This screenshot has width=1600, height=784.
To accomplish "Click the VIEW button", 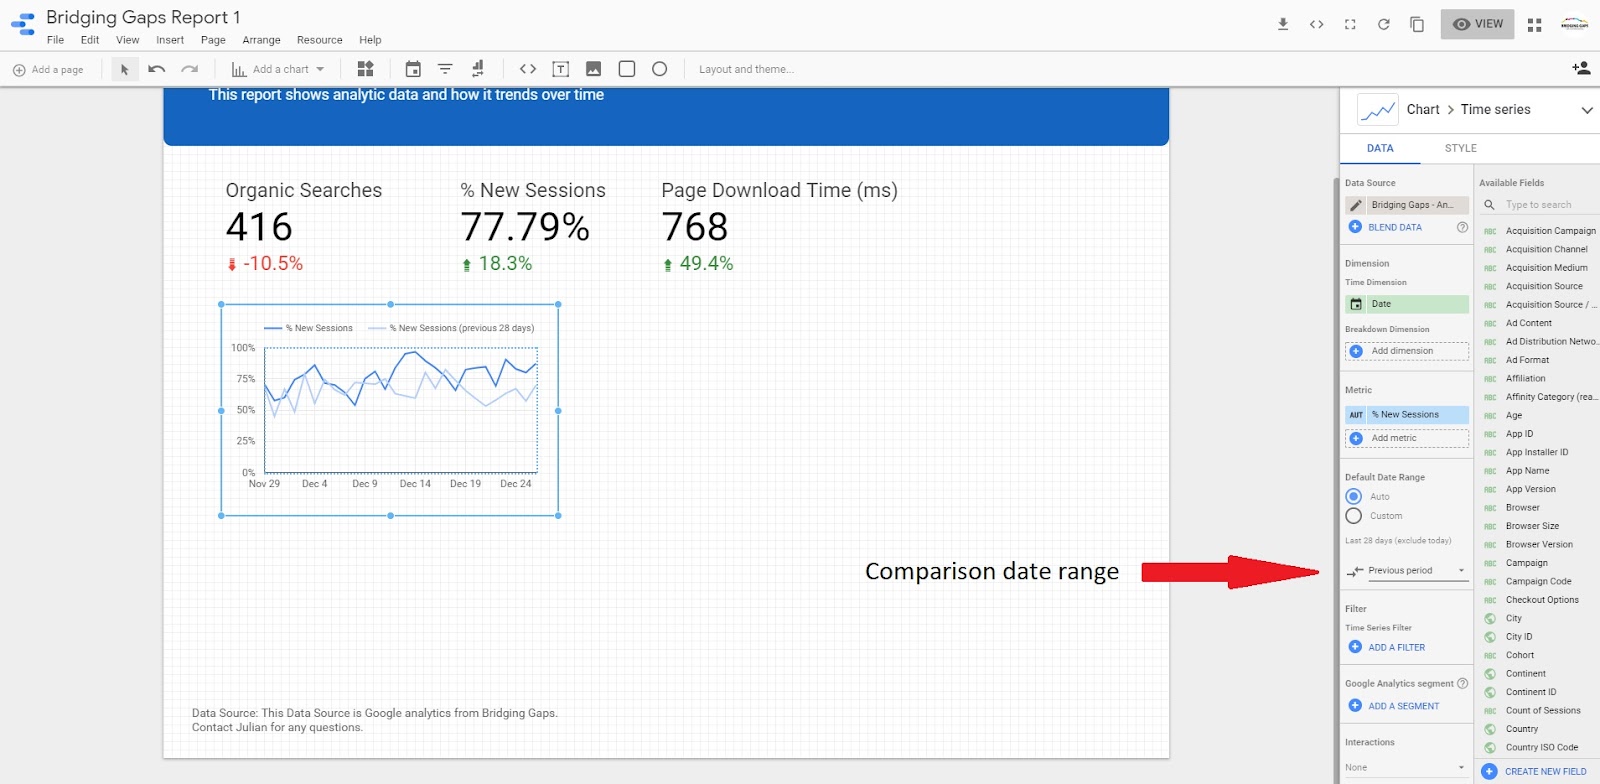I will tap(1478, 24).
